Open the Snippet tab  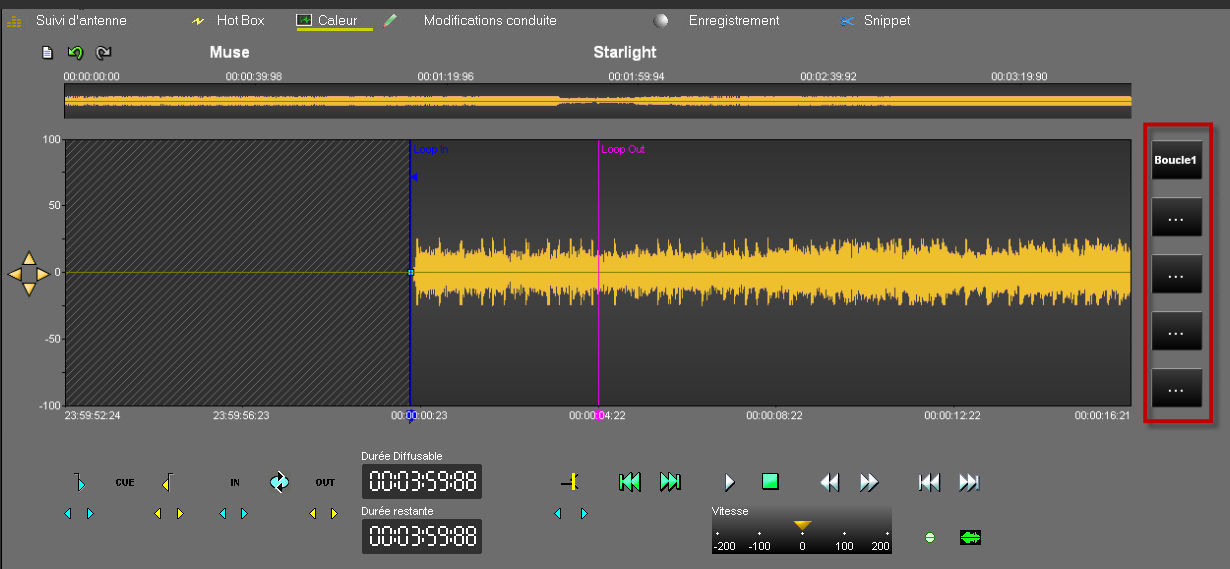tap(888, 21)
